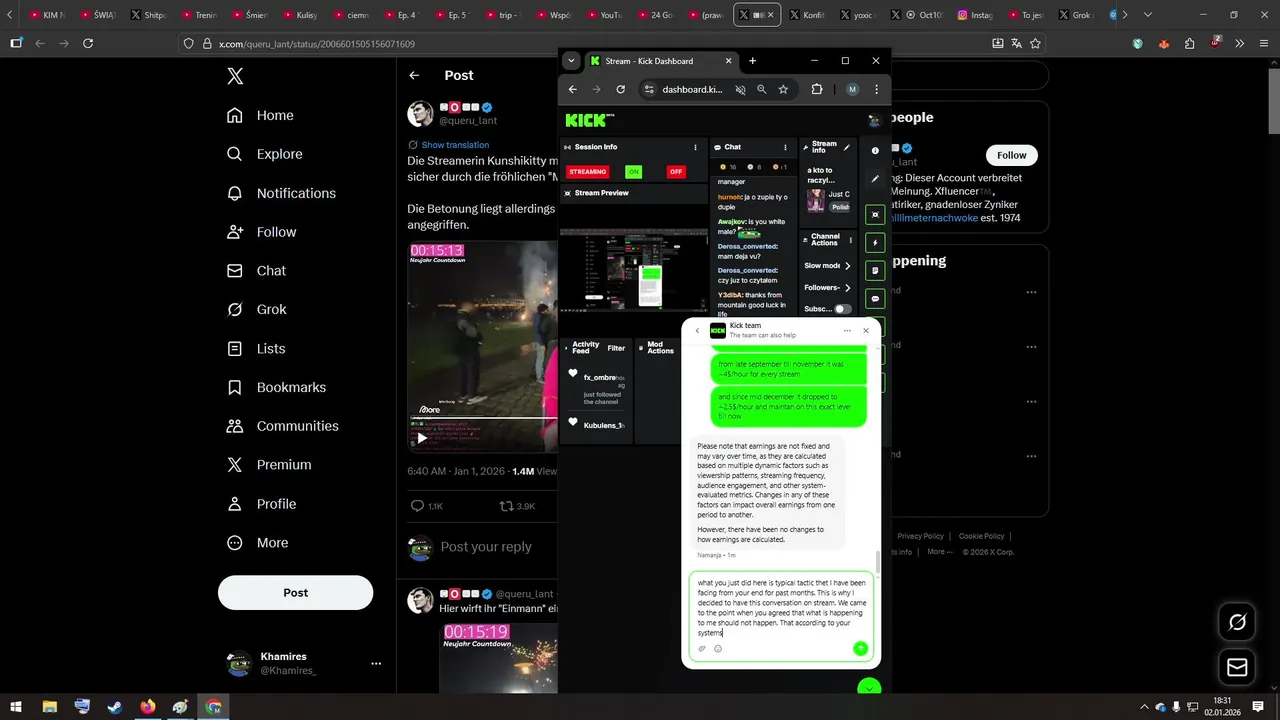Viewport: 1280px width, 720px height.
Task: Edit Stream Info with the pencil icon
Action: coord(847,147)
